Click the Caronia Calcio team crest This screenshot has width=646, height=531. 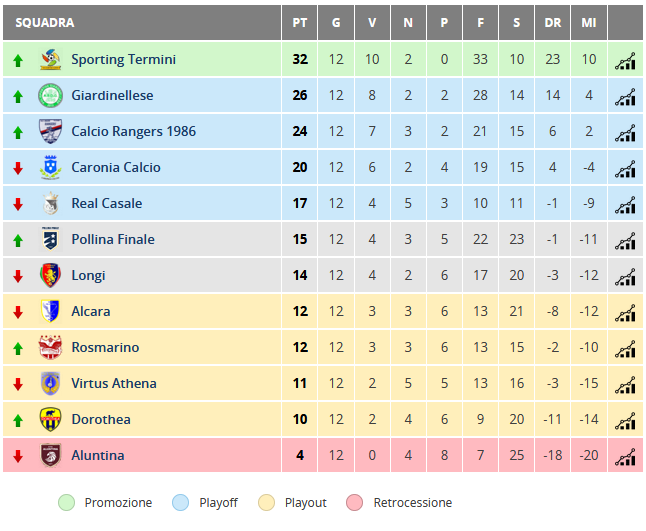pos(50,167)
